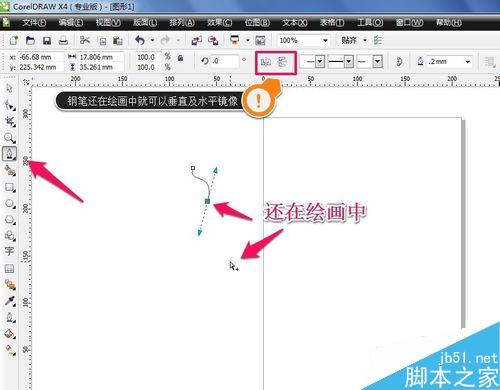Select the Ellipse tool
This screenshot has height=390, width=500.
pos(10,203)
